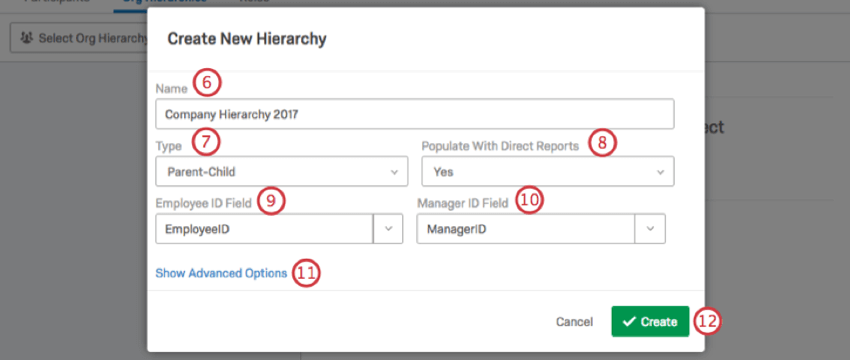Click the red circled number 7 marker
850x360 pixels.
click(206, 142)
